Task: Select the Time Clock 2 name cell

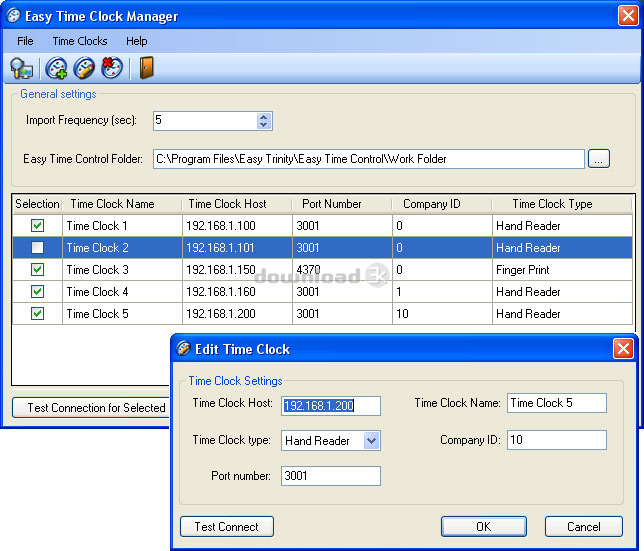Action: coord(122,248)
